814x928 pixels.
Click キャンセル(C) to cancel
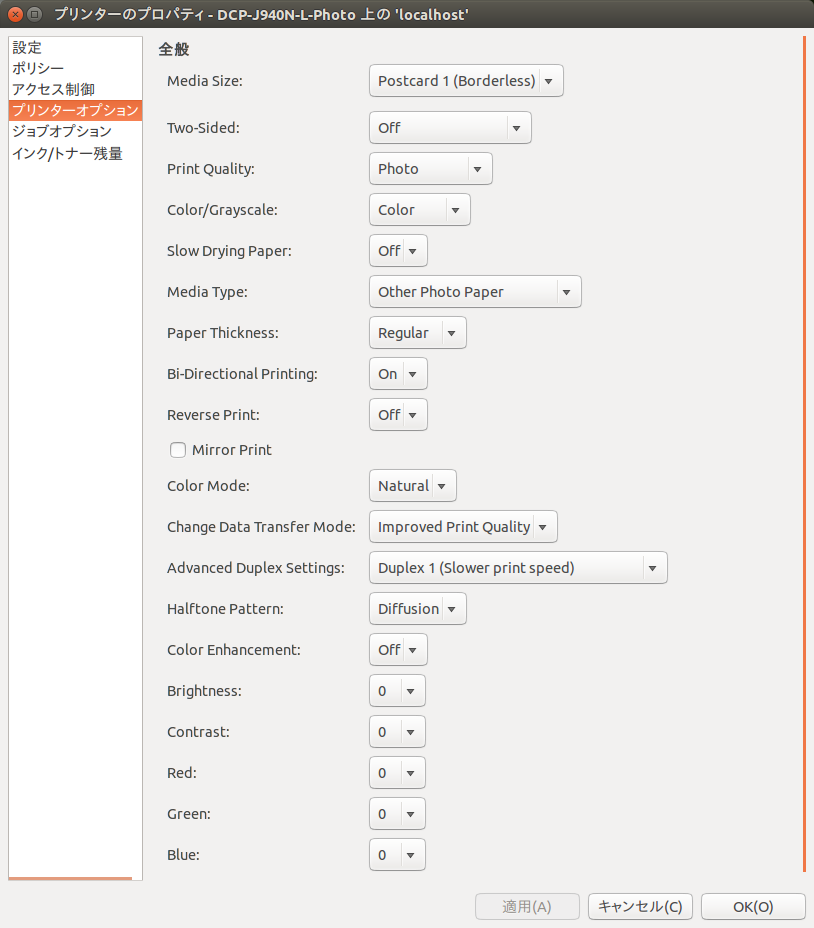click(640, 907)
